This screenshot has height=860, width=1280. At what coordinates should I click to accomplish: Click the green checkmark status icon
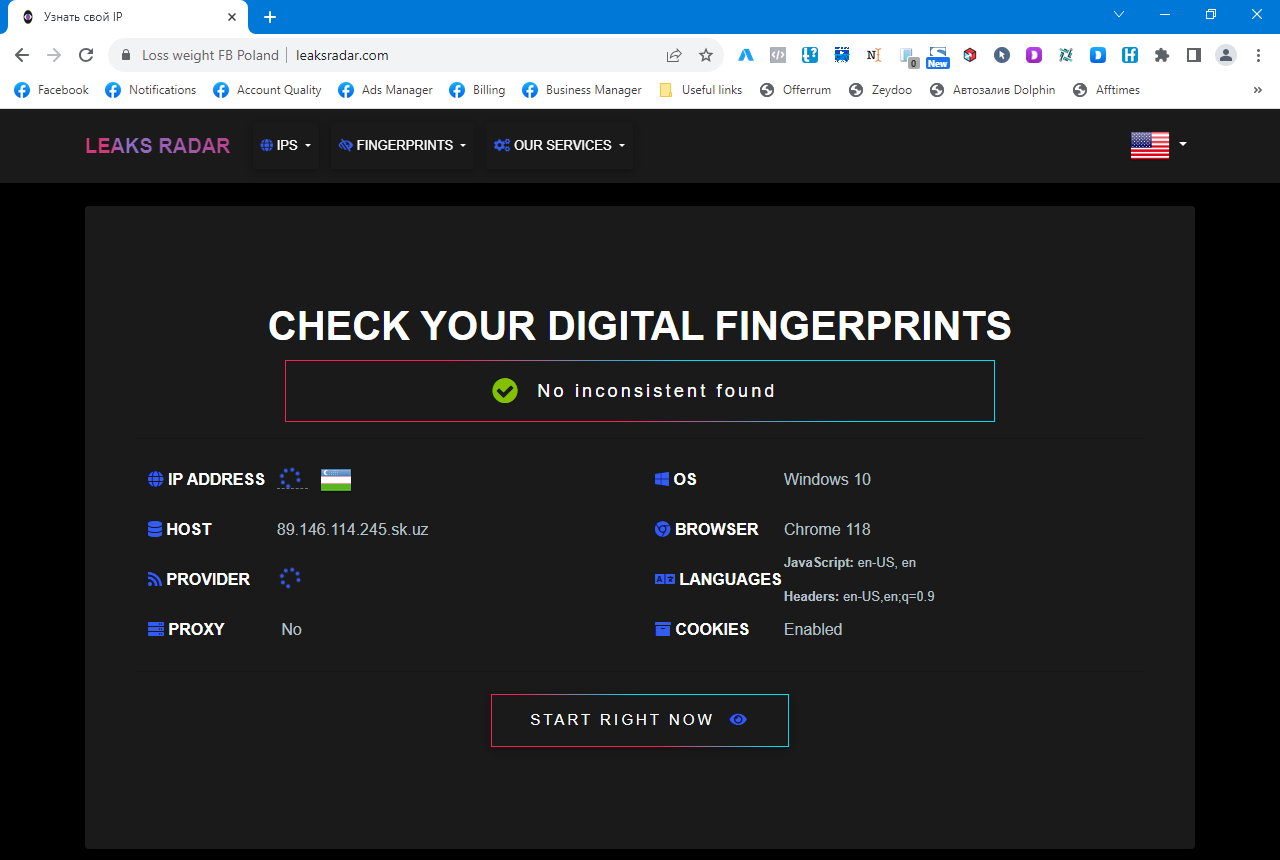(x=505, y=391)
